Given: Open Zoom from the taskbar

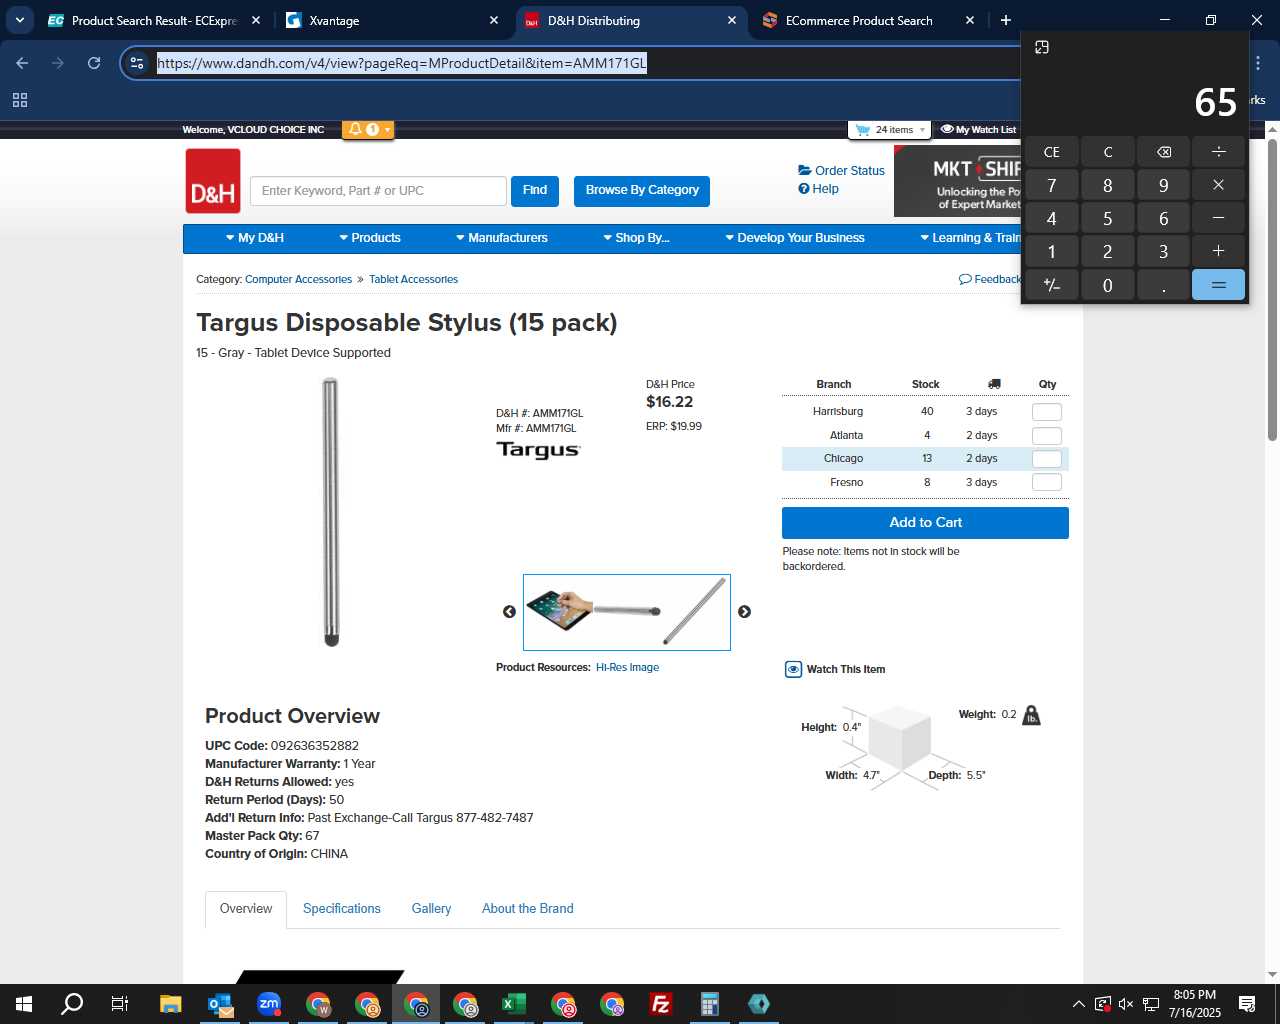Looking at the screenshot, I should tap(269, 1004).
